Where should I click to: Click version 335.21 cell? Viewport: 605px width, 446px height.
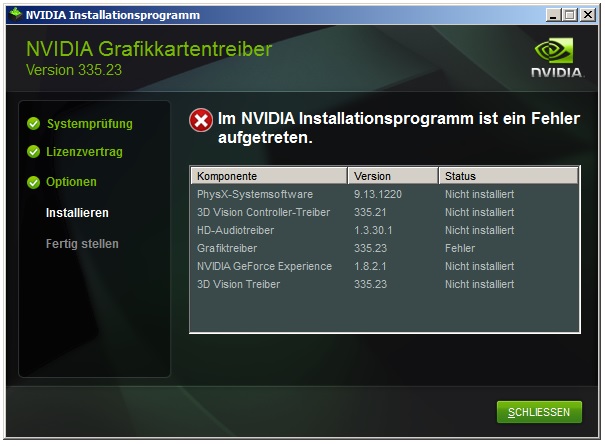pos(370,212)
